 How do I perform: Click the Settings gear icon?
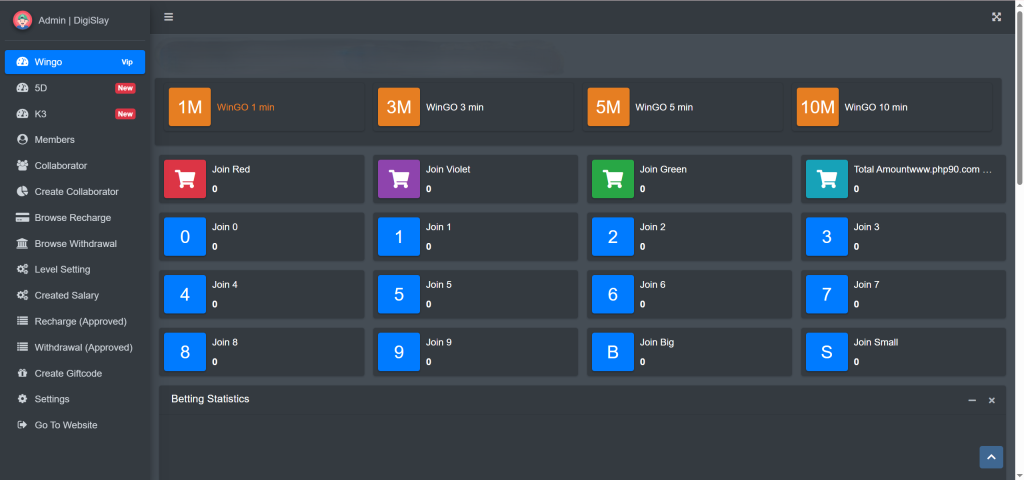point(23,399)
